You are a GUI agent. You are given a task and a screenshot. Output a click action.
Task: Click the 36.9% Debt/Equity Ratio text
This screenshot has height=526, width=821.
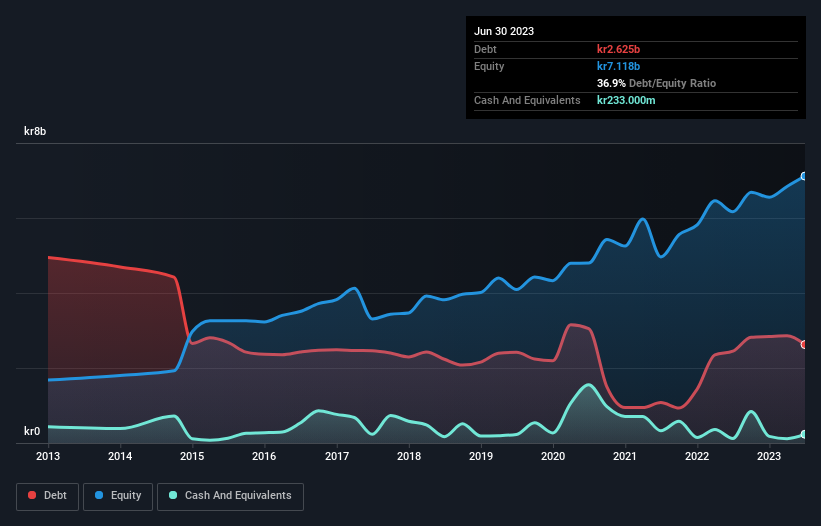pos(656,83)
